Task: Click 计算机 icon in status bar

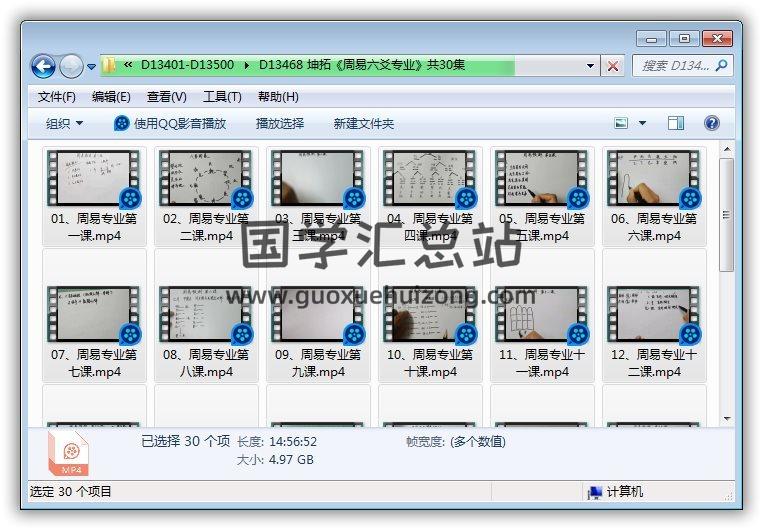Action: click(595, 492)
